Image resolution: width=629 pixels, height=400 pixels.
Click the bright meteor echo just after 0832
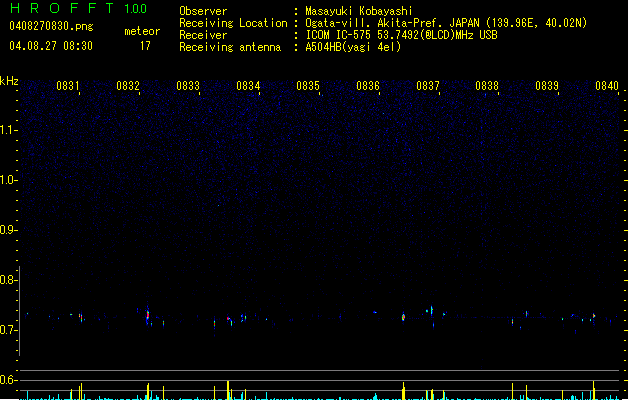coord(148,315)
